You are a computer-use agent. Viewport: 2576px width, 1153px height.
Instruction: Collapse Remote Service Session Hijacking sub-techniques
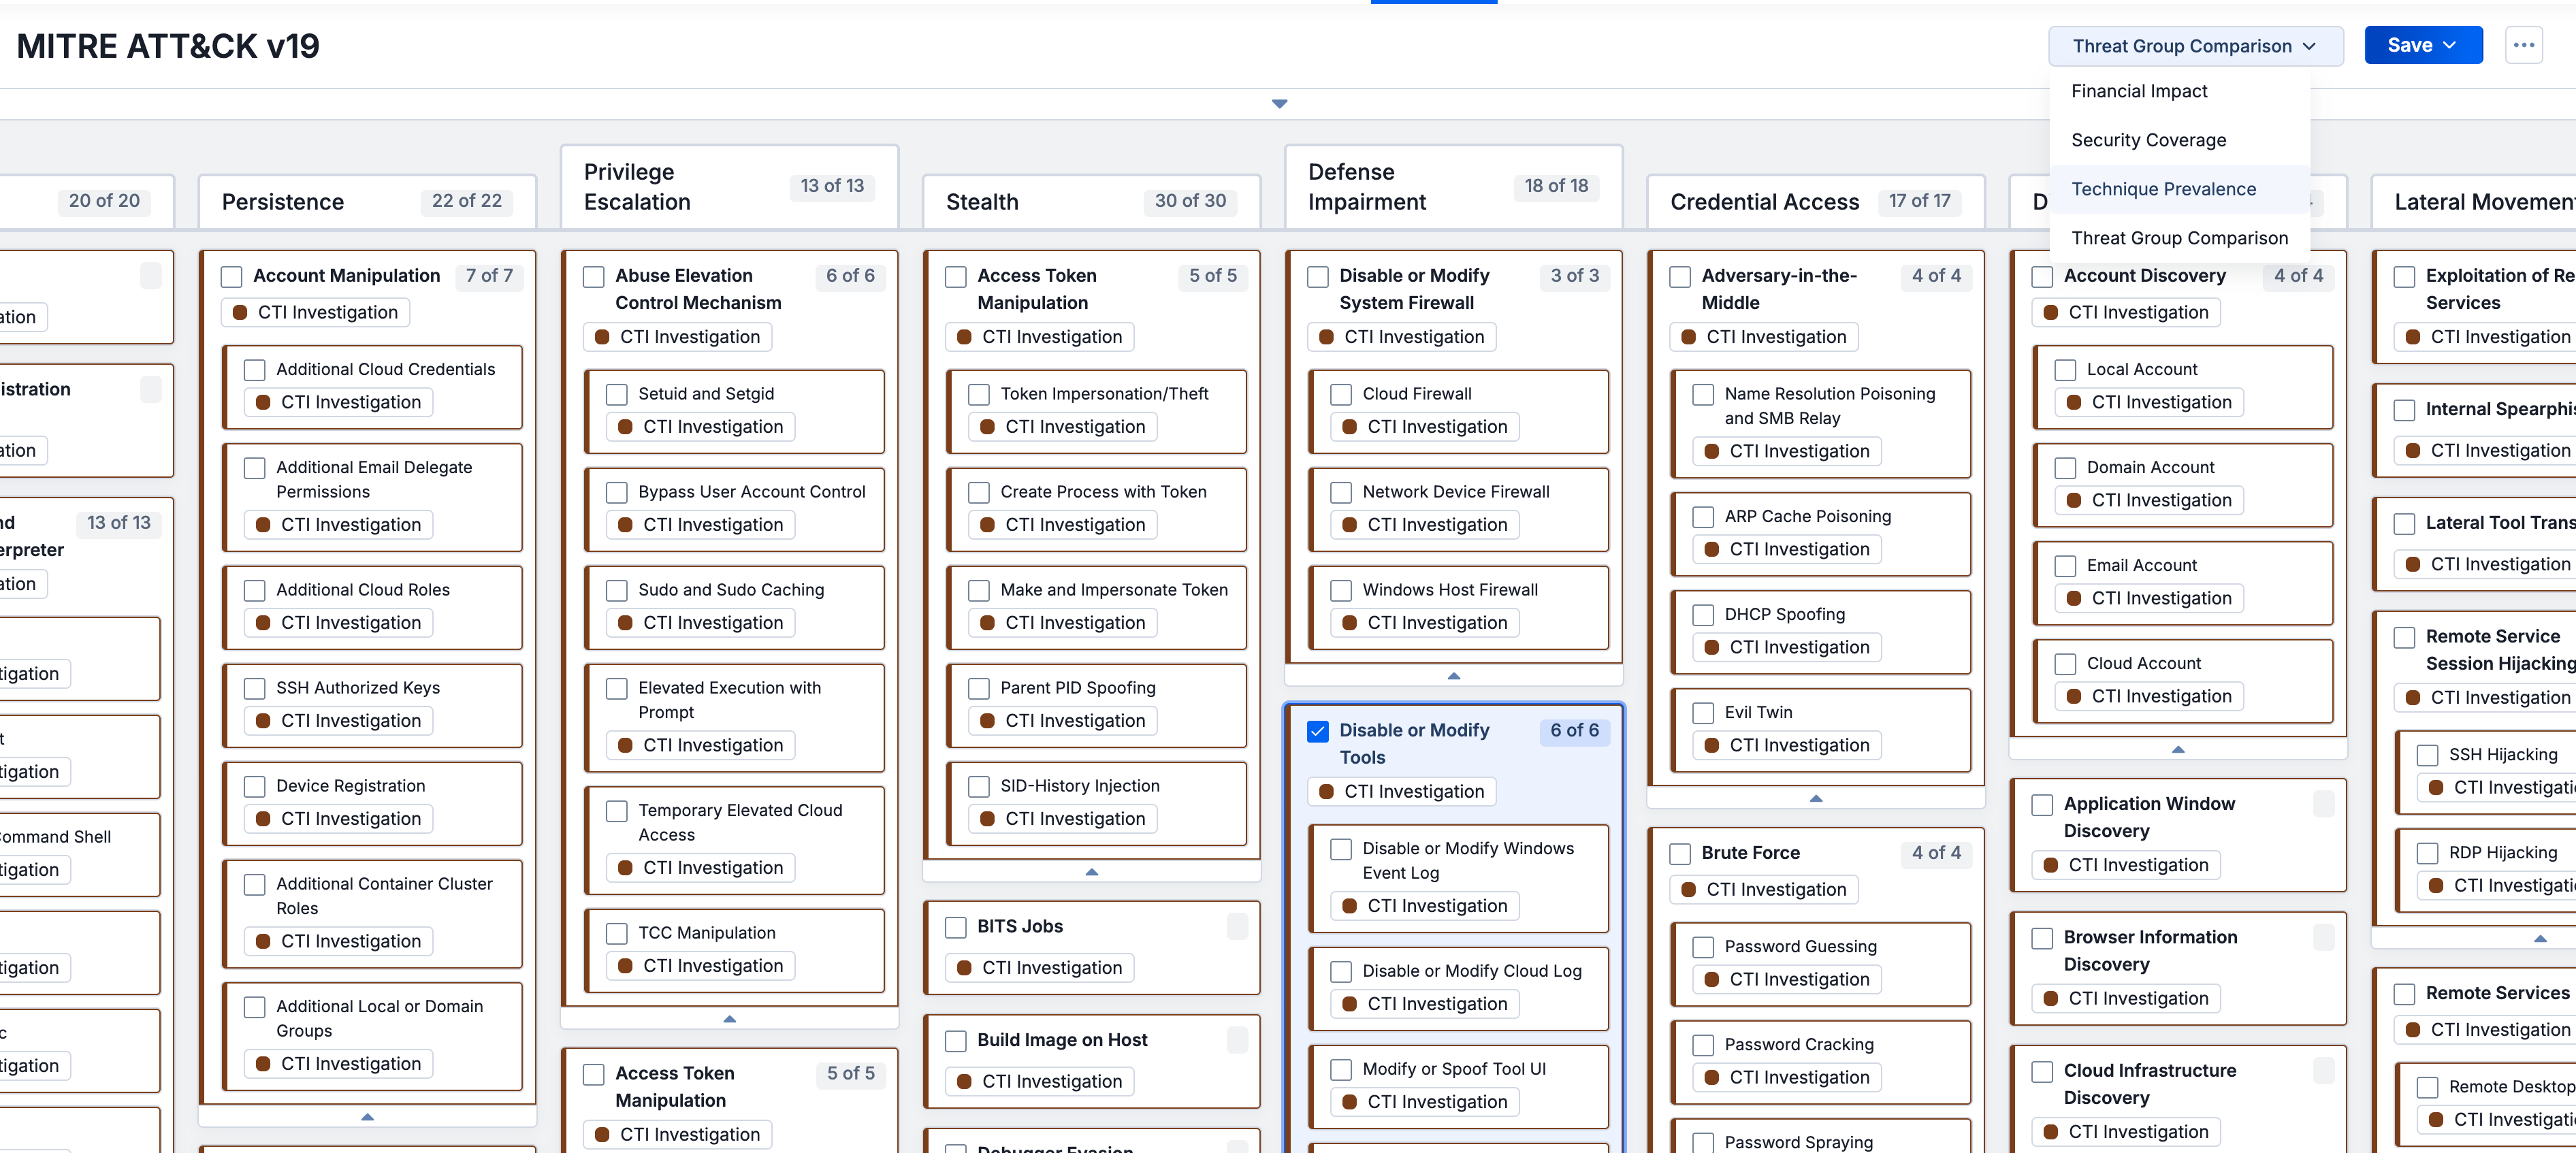coord(2539,938)
